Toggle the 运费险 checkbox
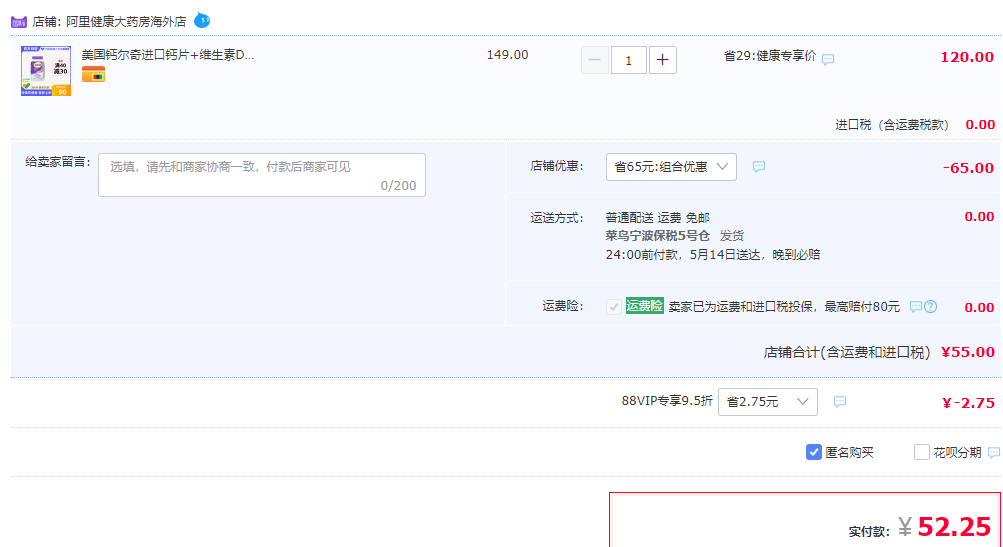The width and height of the screenshot is (1003, 547). click(613, 307)
